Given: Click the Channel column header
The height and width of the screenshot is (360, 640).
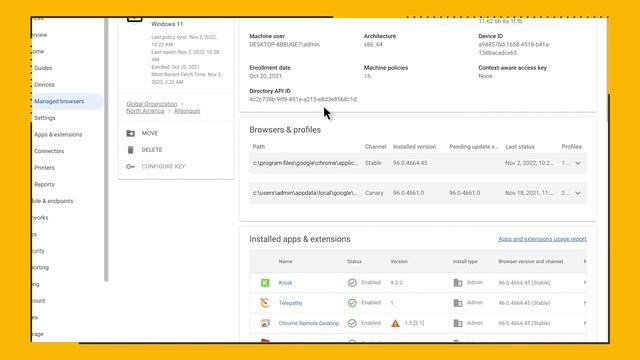Looking at the screenshot, I should click(376, 147).
